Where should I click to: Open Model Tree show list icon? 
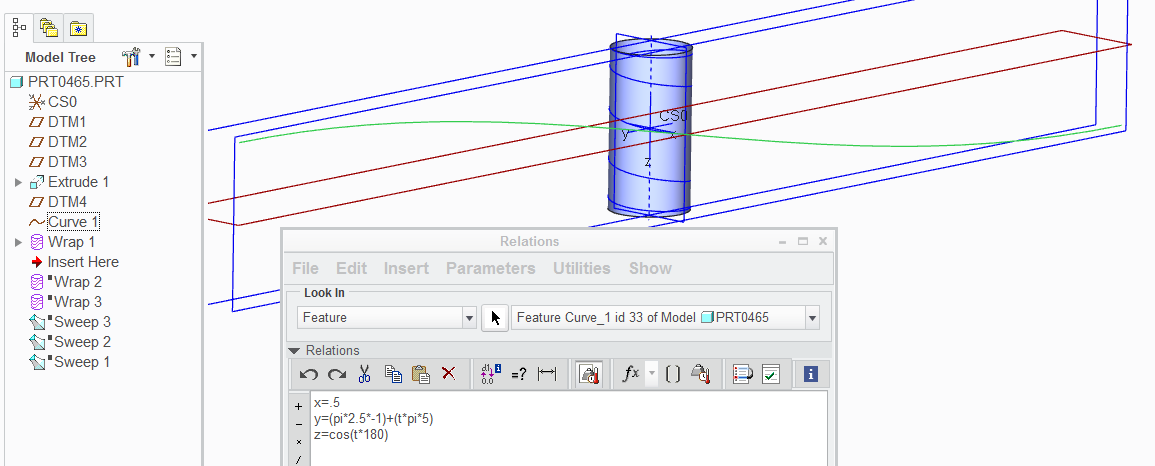[173, 57]
